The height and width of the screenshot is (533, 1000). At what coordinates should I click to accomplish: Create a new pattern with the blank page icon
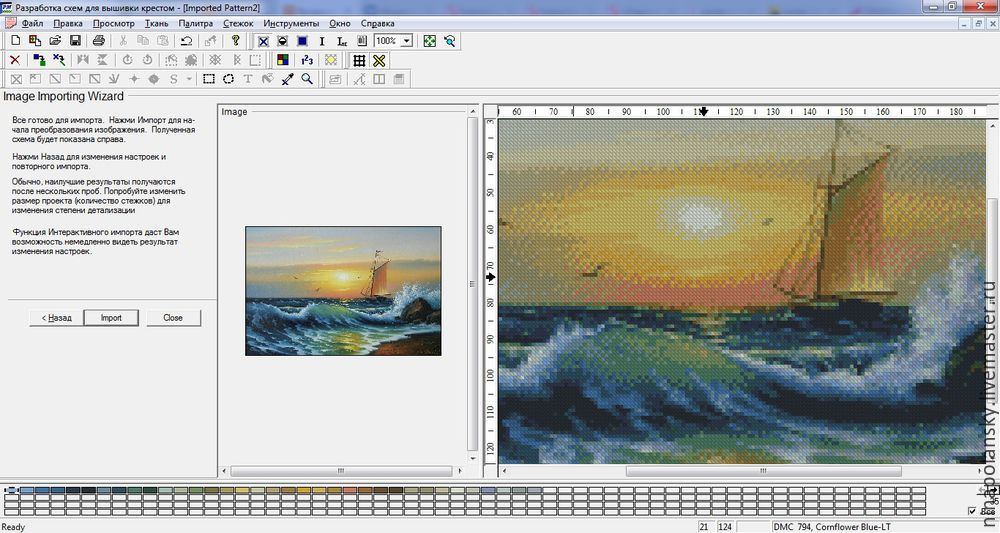coord(16,41)
